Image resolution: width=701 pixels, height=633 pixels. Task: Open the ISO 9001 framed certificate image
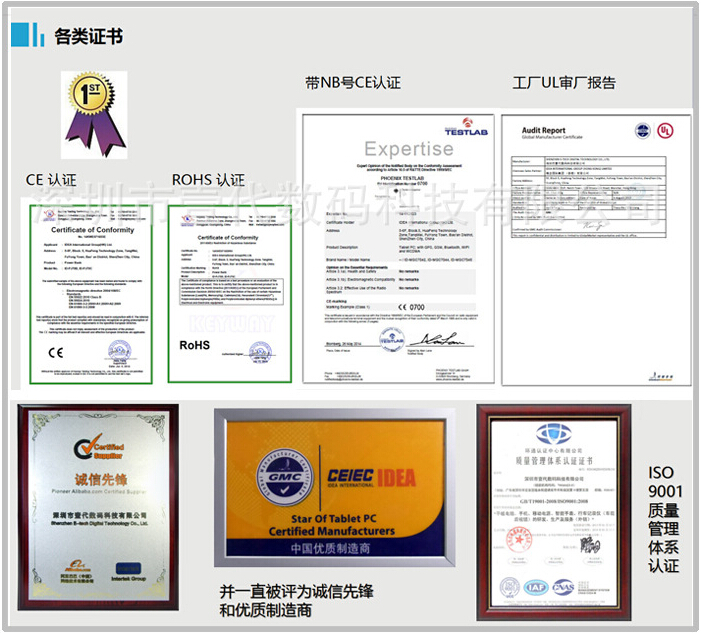tap(552, 509)
